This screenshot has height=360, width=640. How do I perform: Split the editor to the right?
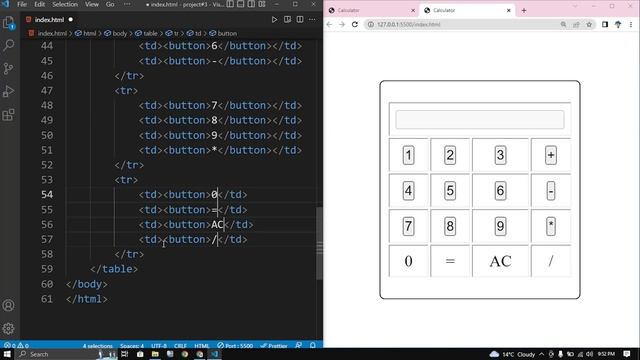(300, 20)
